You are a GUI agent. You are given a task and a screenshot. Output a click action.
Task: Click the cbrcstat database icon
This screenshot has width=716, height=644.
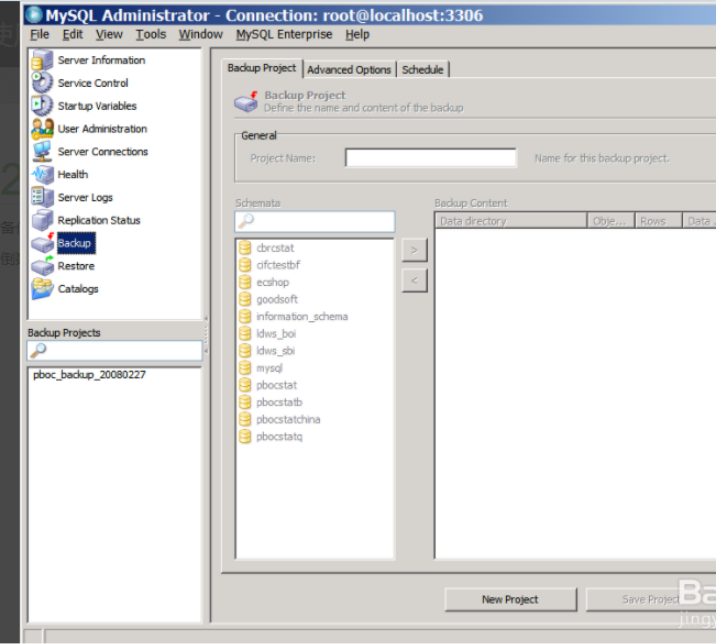(x=245, y=248)
